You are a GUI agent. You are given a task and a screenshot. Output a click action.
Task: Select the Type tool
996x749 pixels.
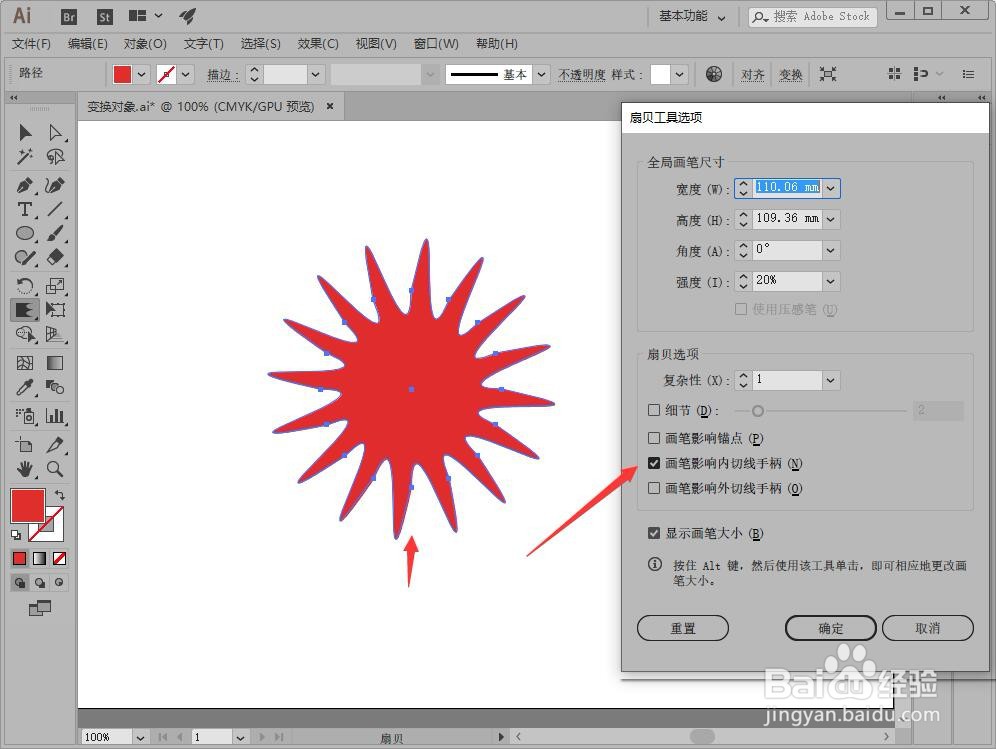(25, 209)
